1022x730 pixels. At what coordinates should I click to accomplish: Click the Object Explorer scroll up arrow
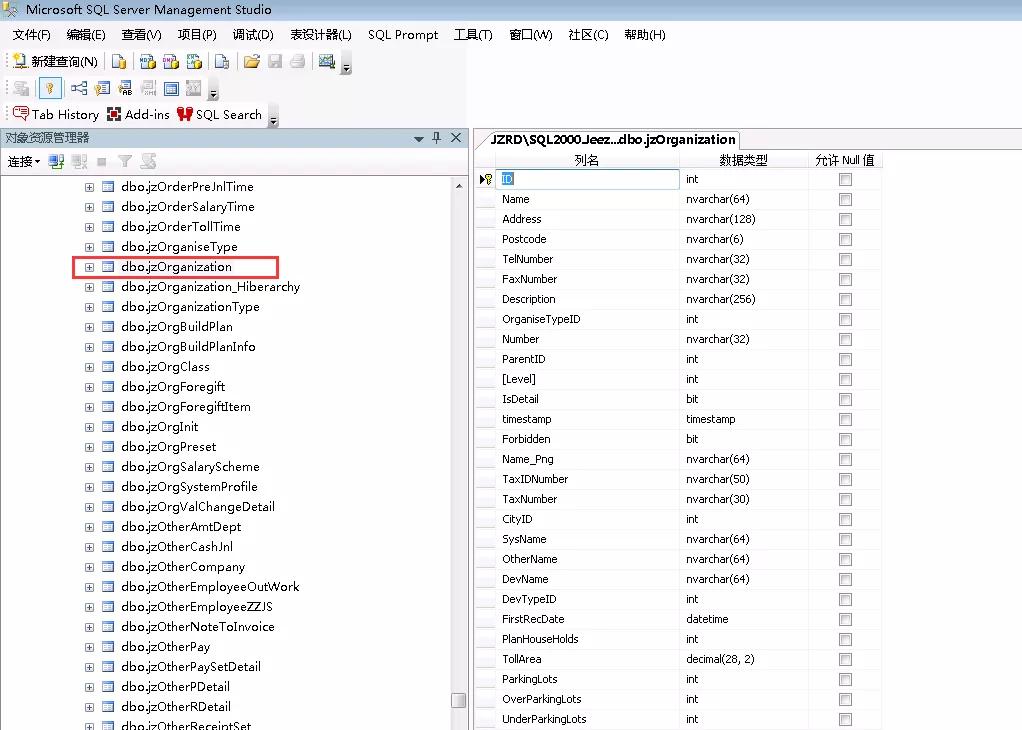pos(459,186)
